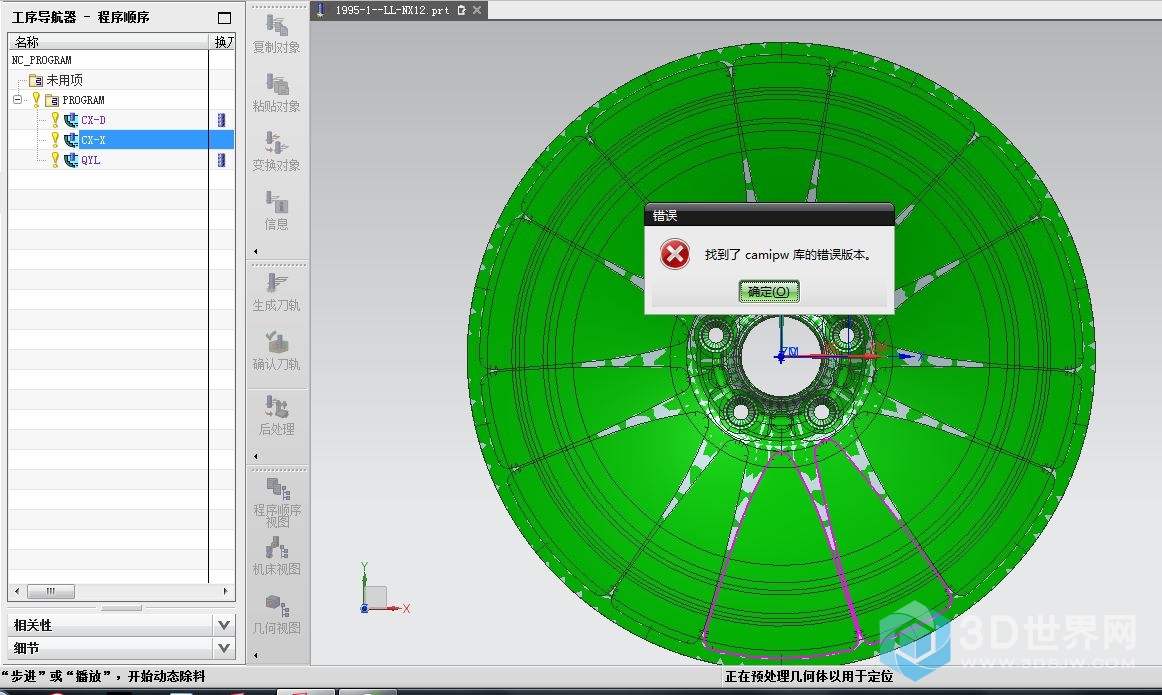Select the CX-X operation
The height and width of the screenshot is (695, 1162).
(93, 140)
